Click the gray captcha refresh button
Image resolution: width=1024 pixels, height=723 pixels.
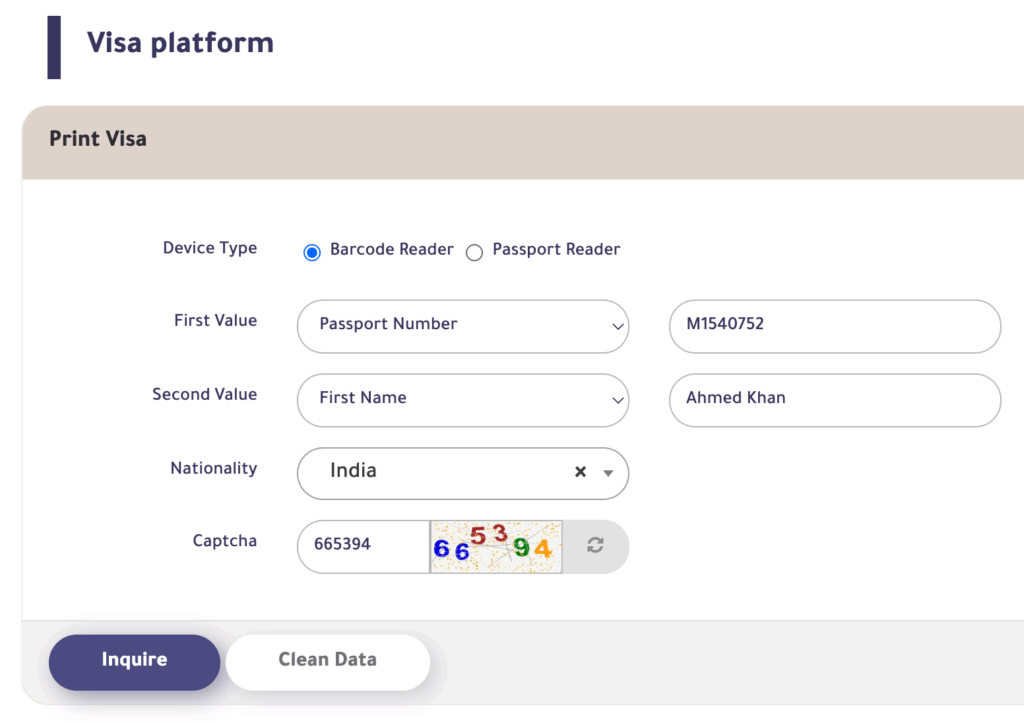pos(595,546)
